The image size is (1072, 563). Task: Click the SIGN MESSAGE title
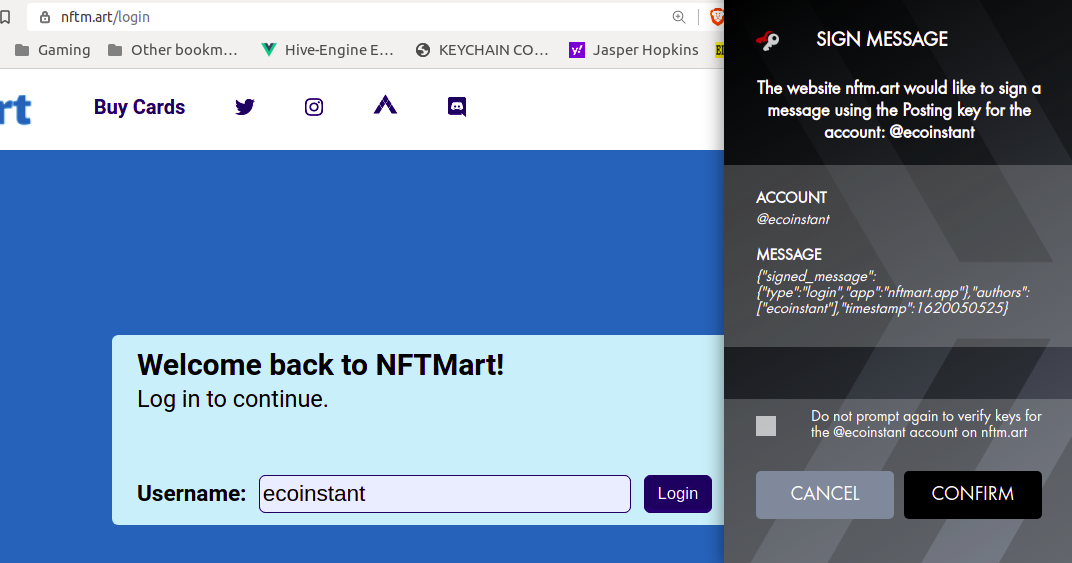click(882, 40)
